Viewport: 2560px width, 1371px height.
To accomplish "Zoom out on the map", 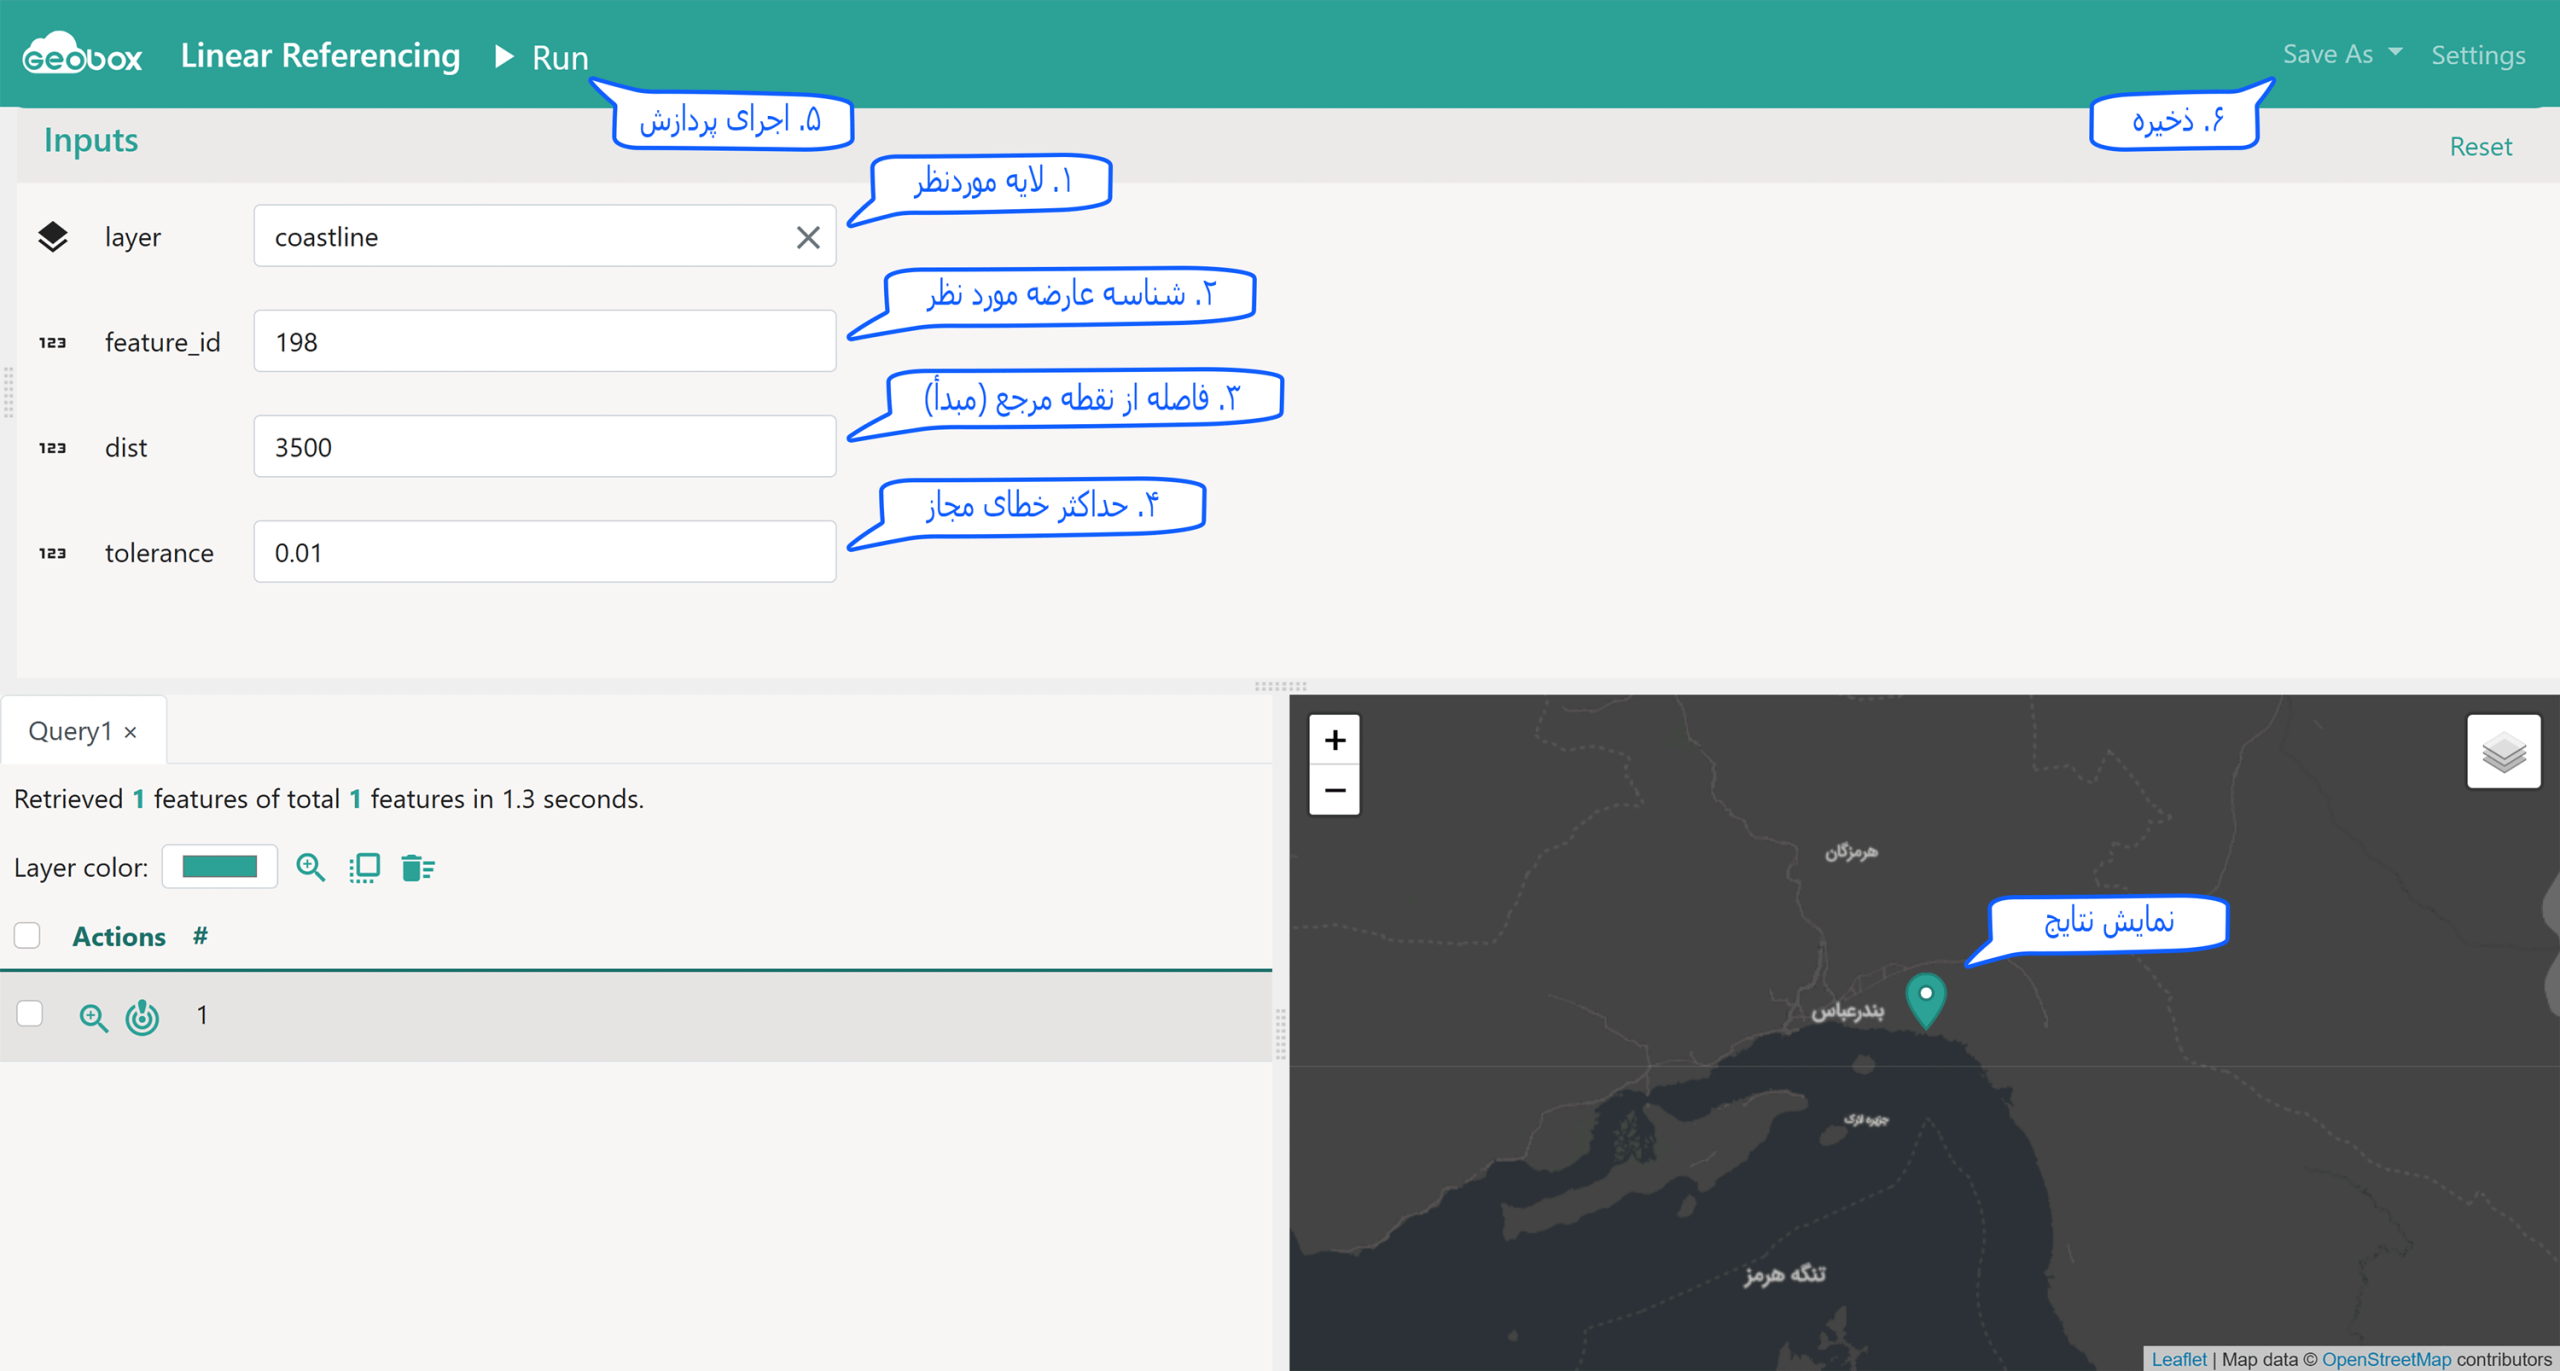I will point(1334,790).
